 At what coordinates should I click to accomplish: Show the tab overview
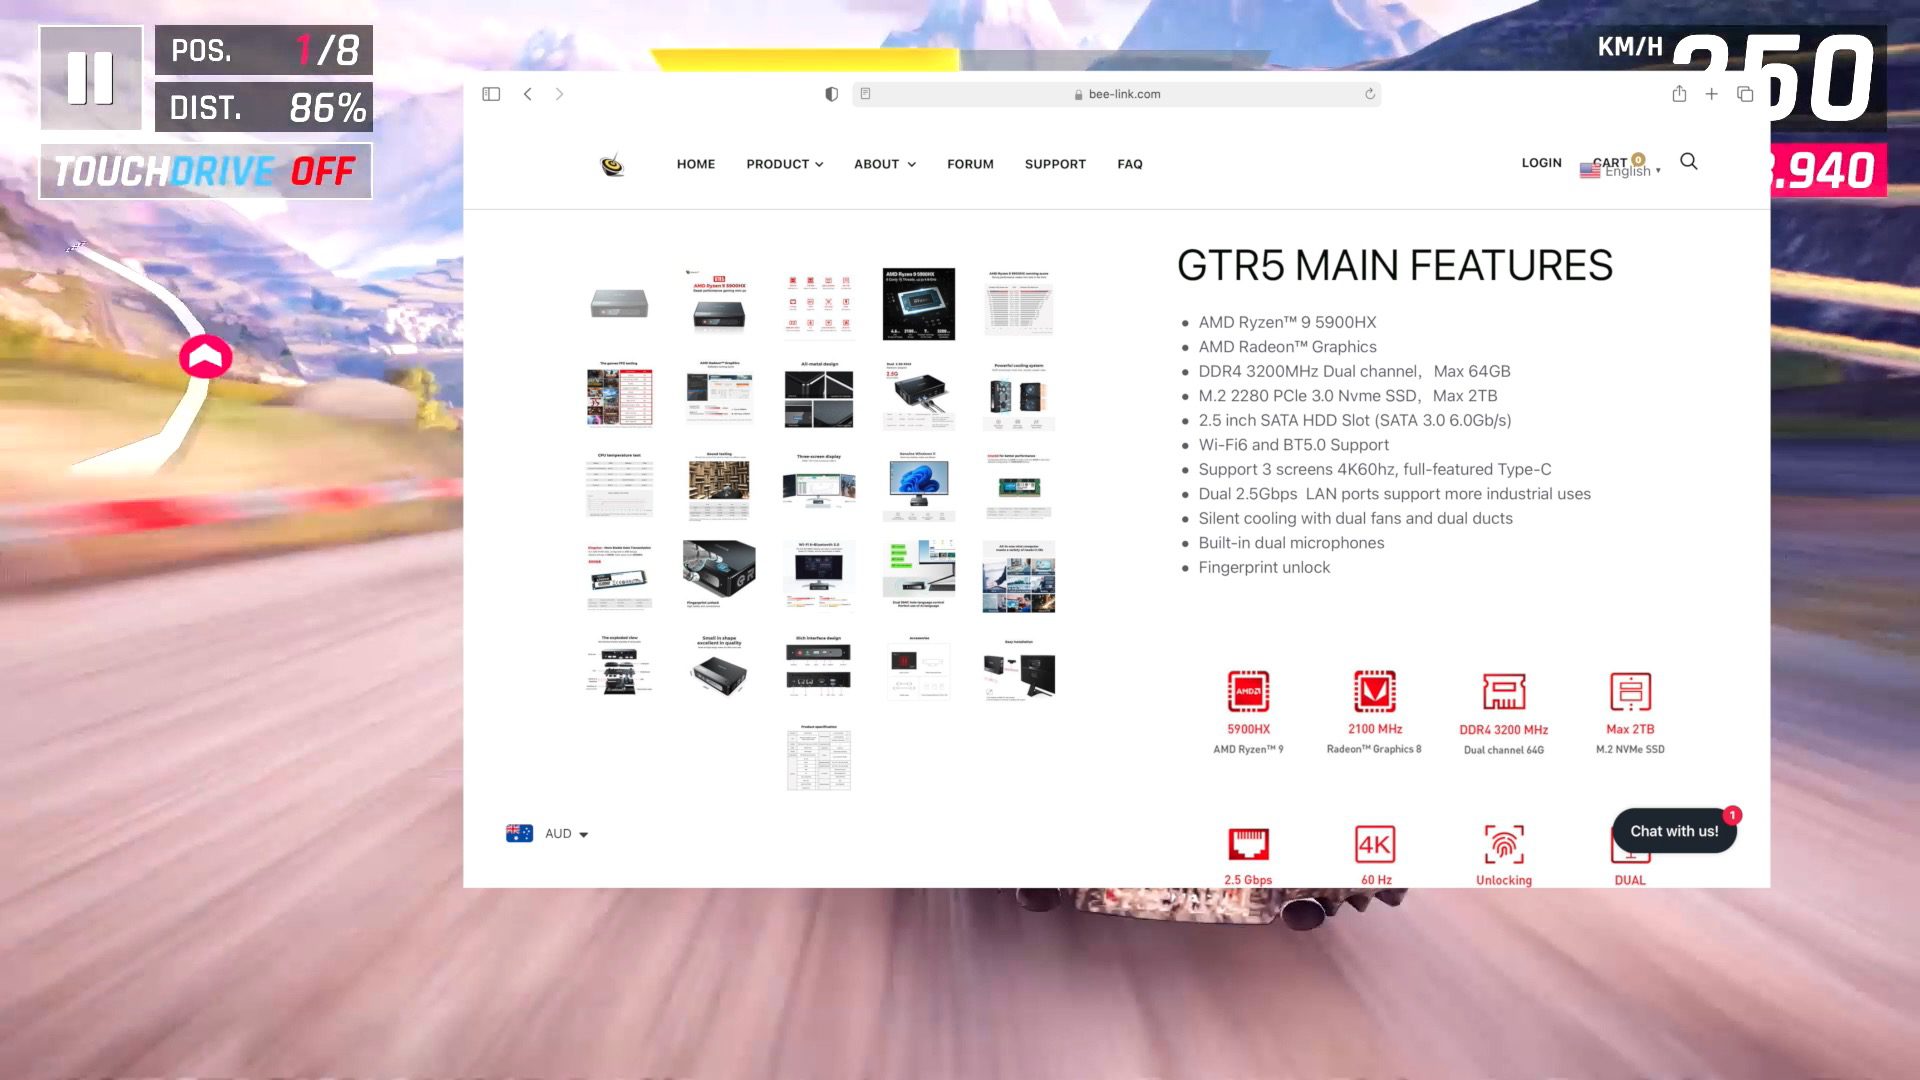click(1745, 94)
